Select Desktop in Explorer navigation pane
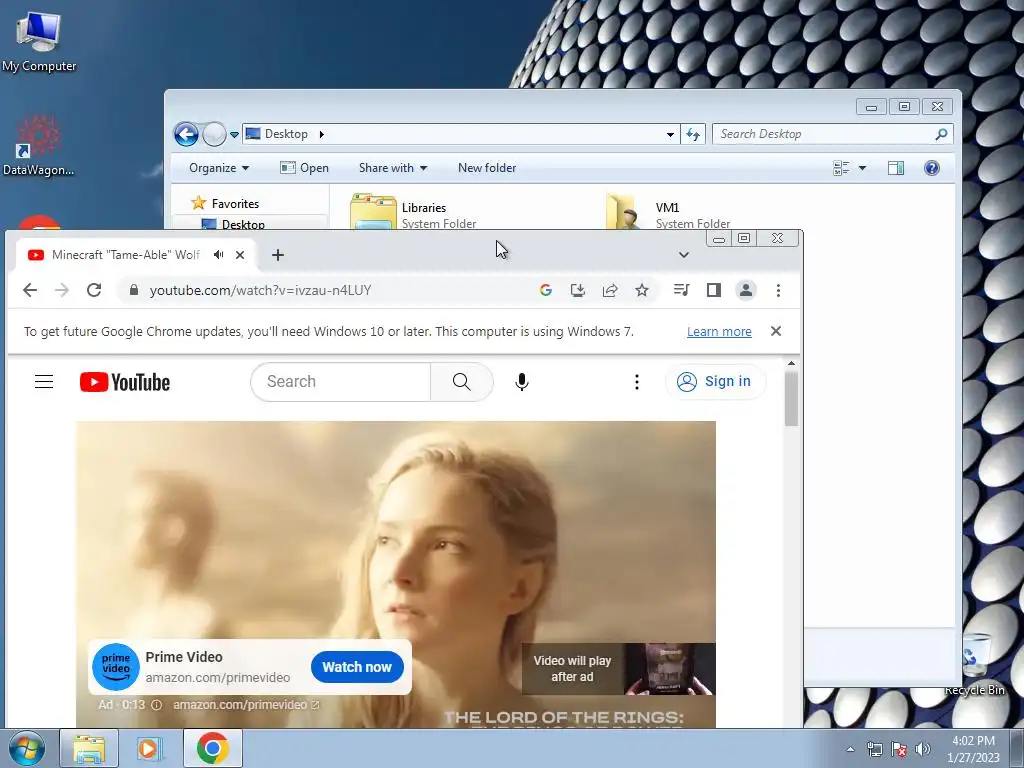This screenshot has height=768, width=1024. point(233,224)
